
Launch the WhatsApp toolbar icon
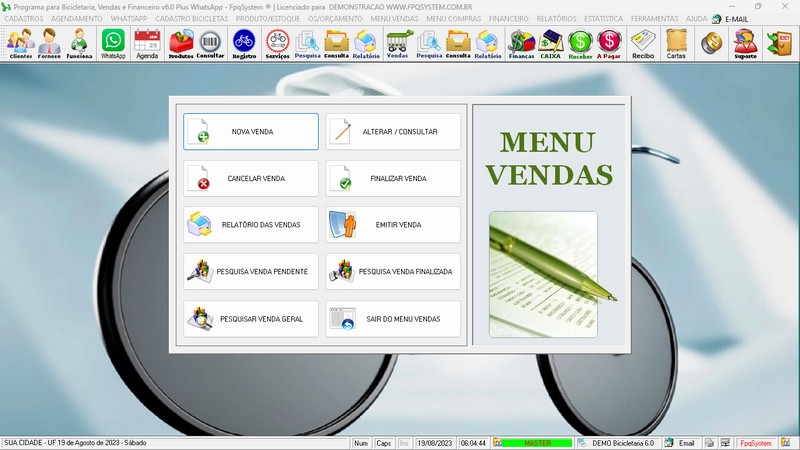[113, 44]
